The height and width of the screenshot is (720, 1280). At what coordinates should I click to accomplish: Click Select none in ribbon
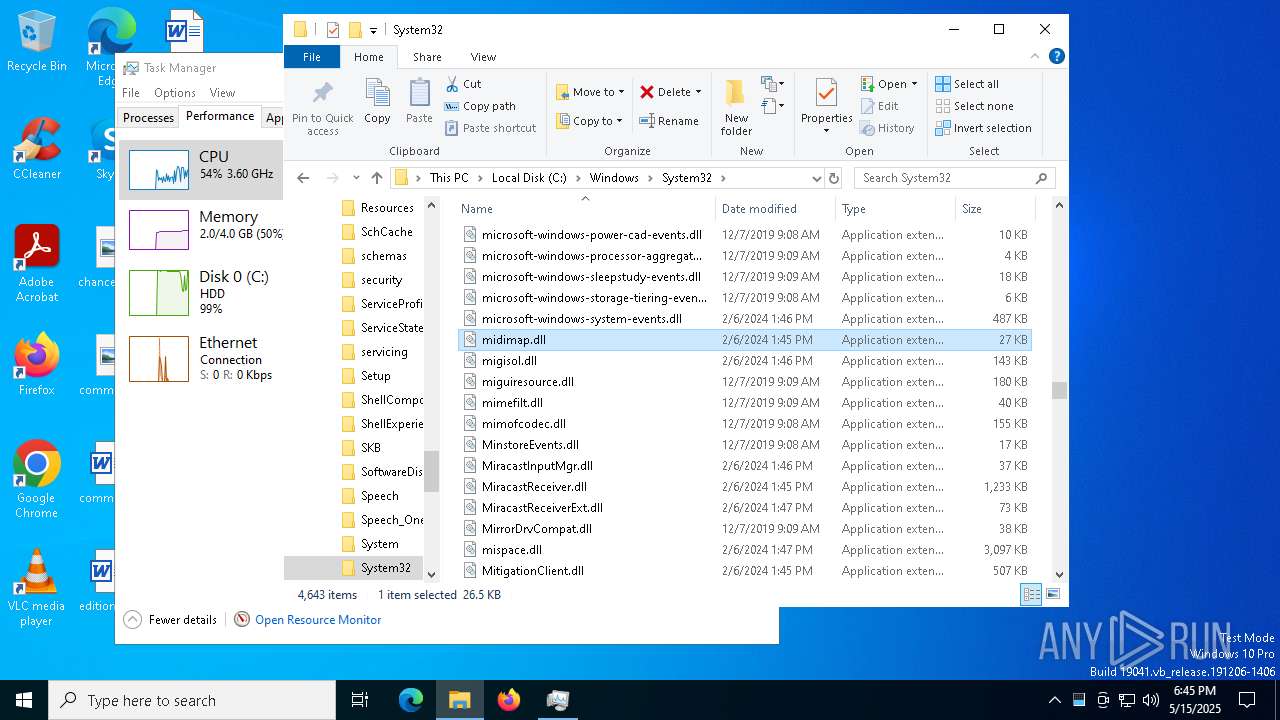click(x=974, y=106)
